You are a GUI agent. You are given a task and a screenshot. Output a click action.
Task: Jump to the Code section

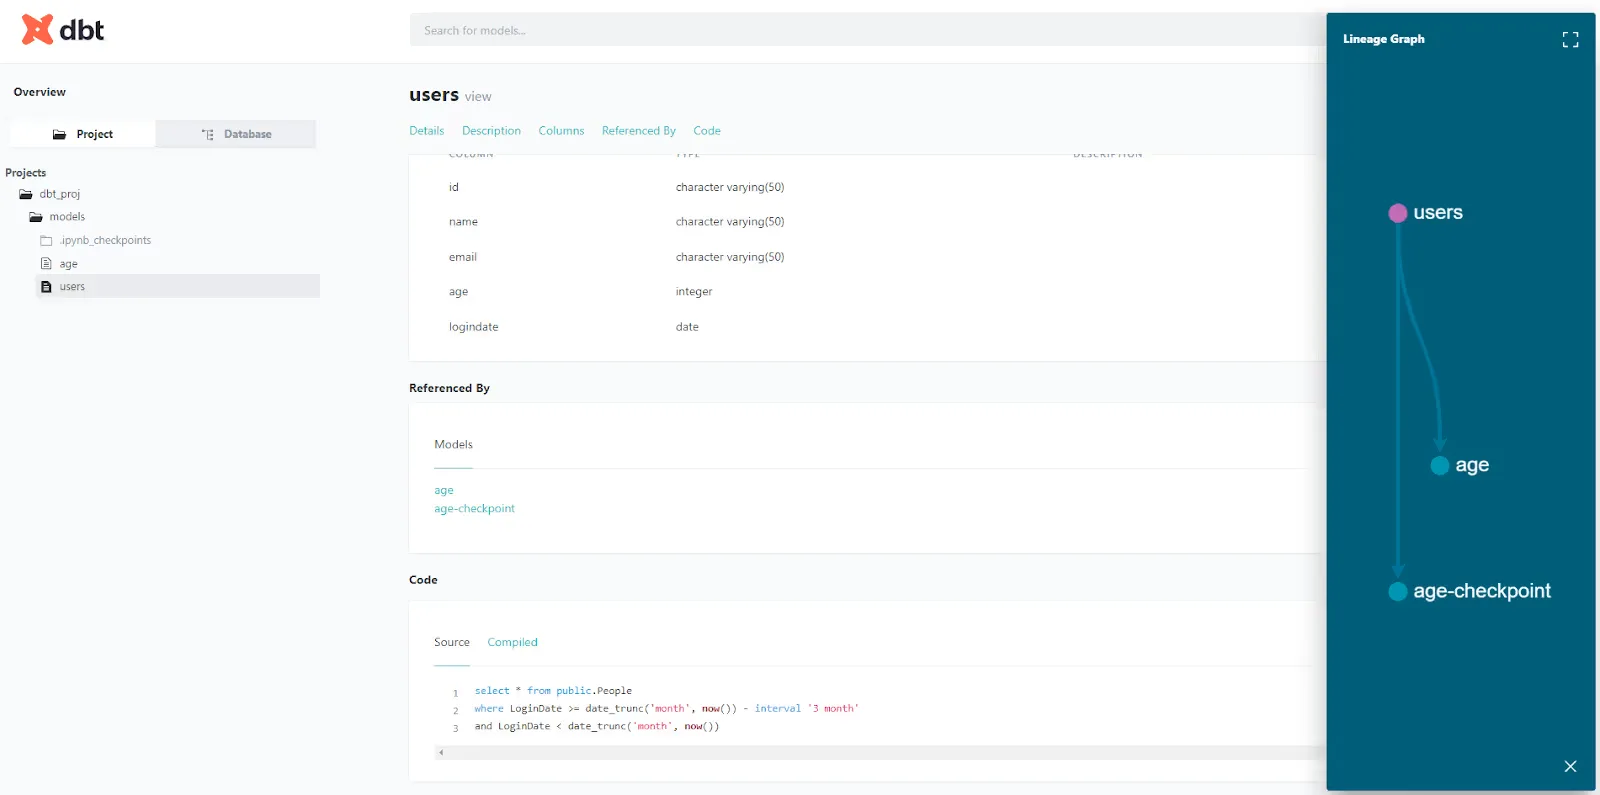707,131
